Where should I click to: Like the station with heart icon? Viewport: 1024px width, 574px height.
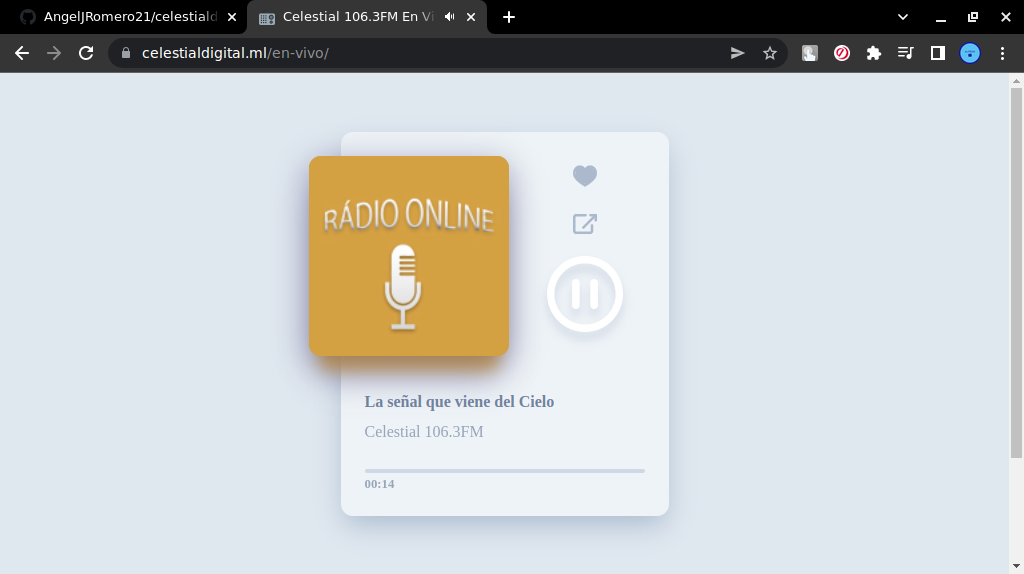(584, 176)
